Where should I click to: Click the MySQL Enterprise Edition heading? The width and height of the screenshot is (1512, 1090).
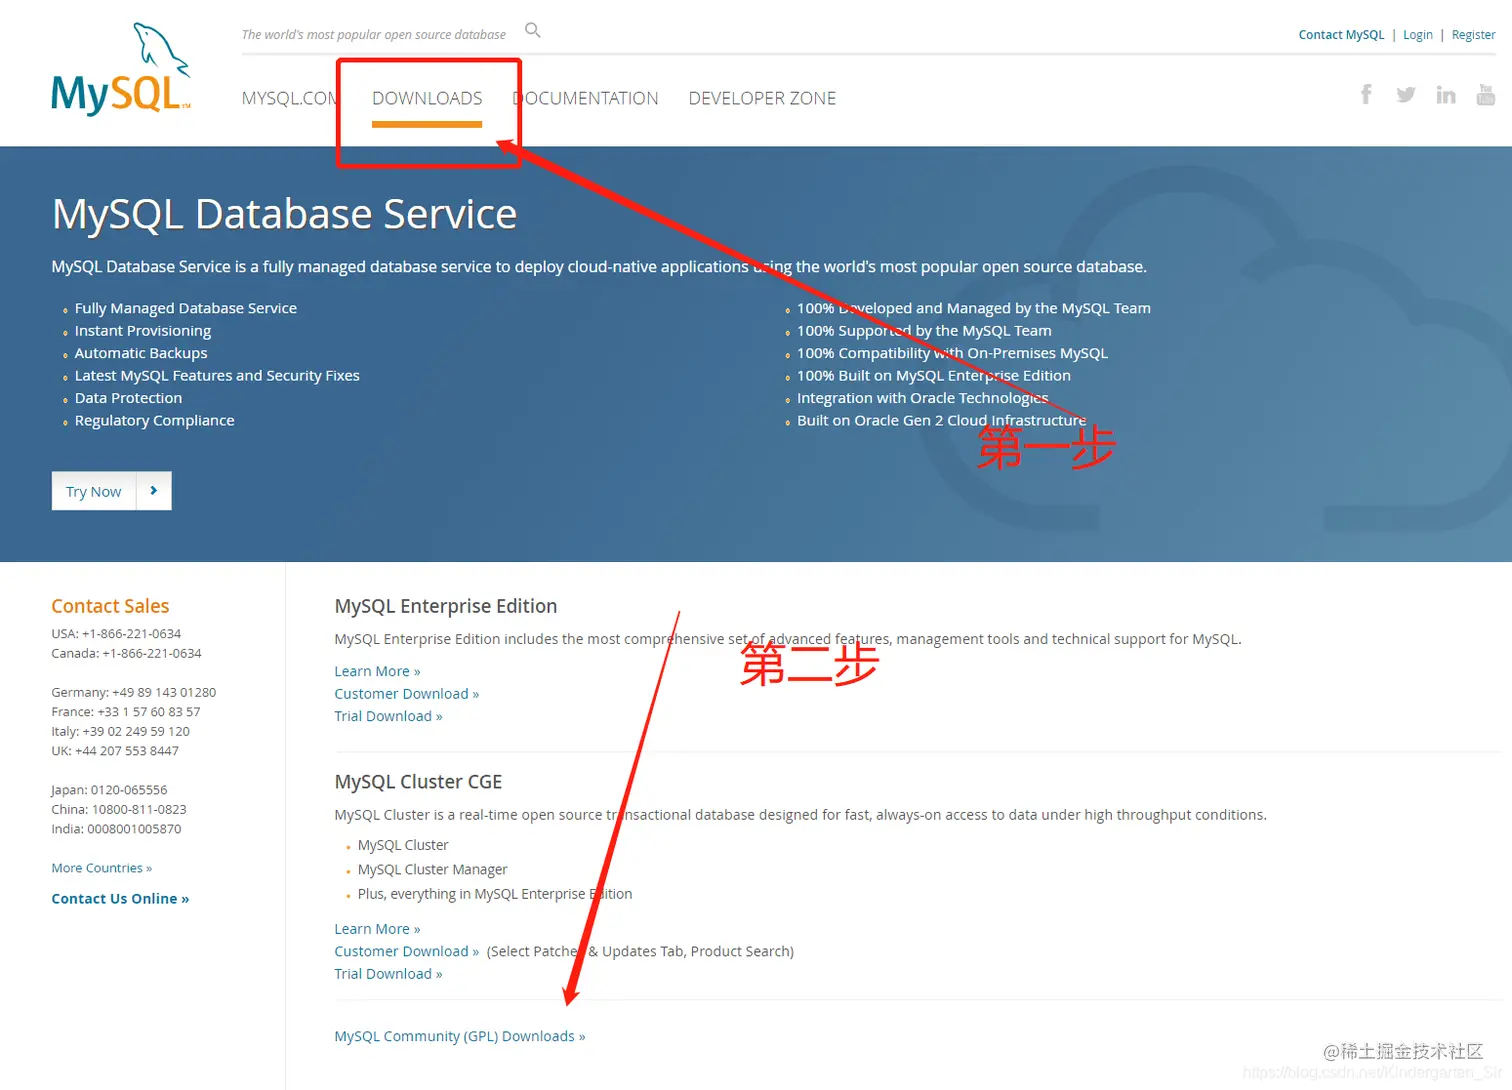click(446, 606)
